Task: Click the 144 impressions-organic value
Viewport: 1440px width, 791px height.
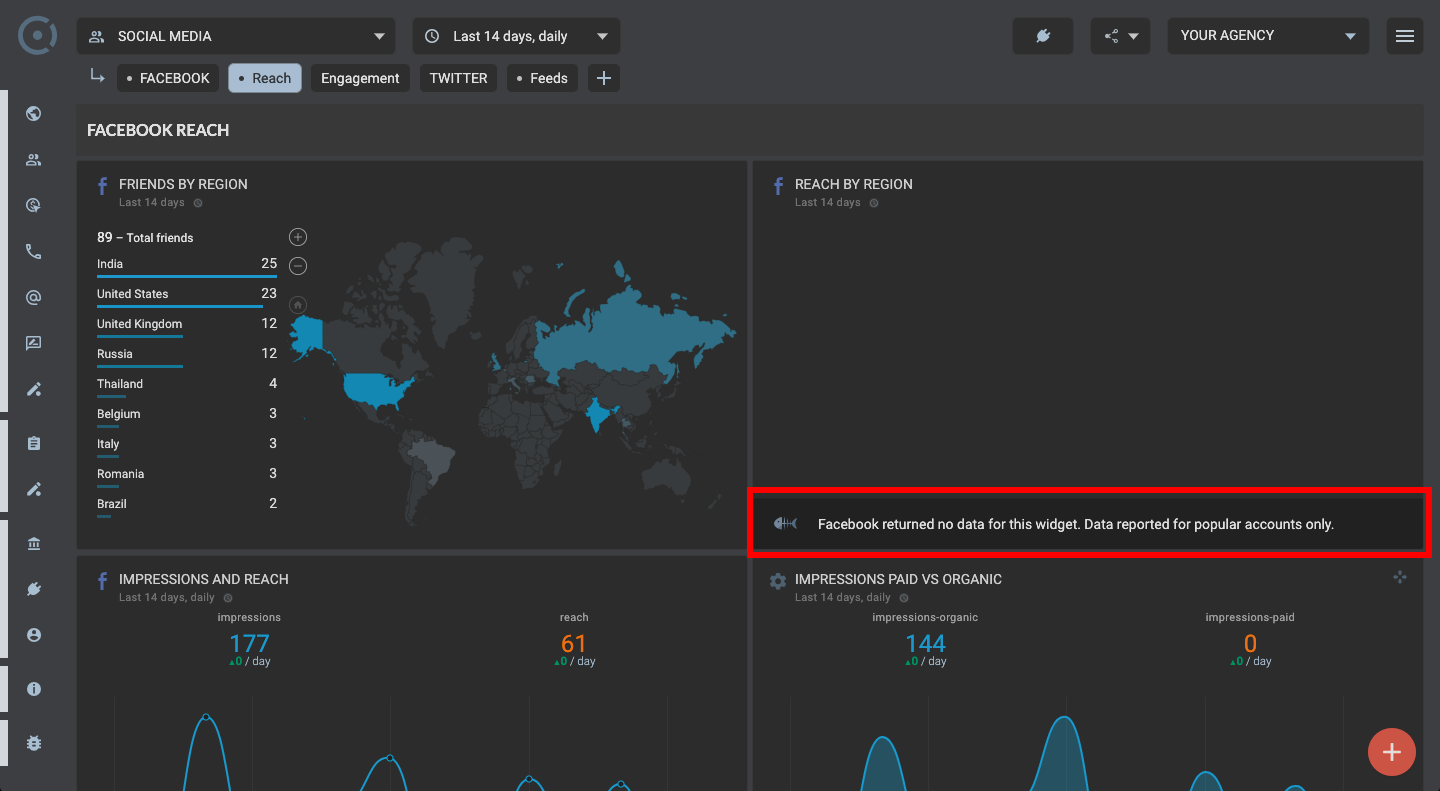Action: (925, 643)
